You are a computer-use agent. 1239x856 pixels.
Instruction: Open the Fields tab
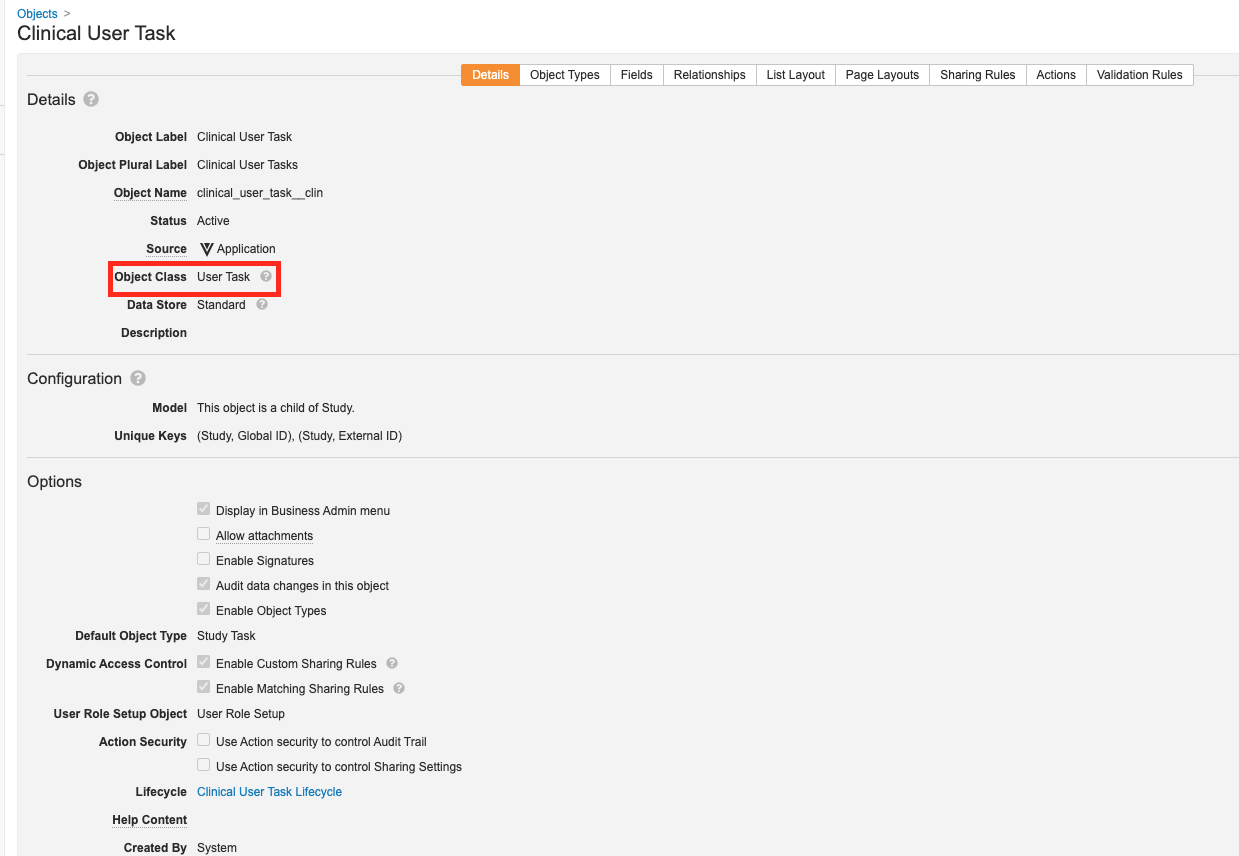click(x=636, y=75)
